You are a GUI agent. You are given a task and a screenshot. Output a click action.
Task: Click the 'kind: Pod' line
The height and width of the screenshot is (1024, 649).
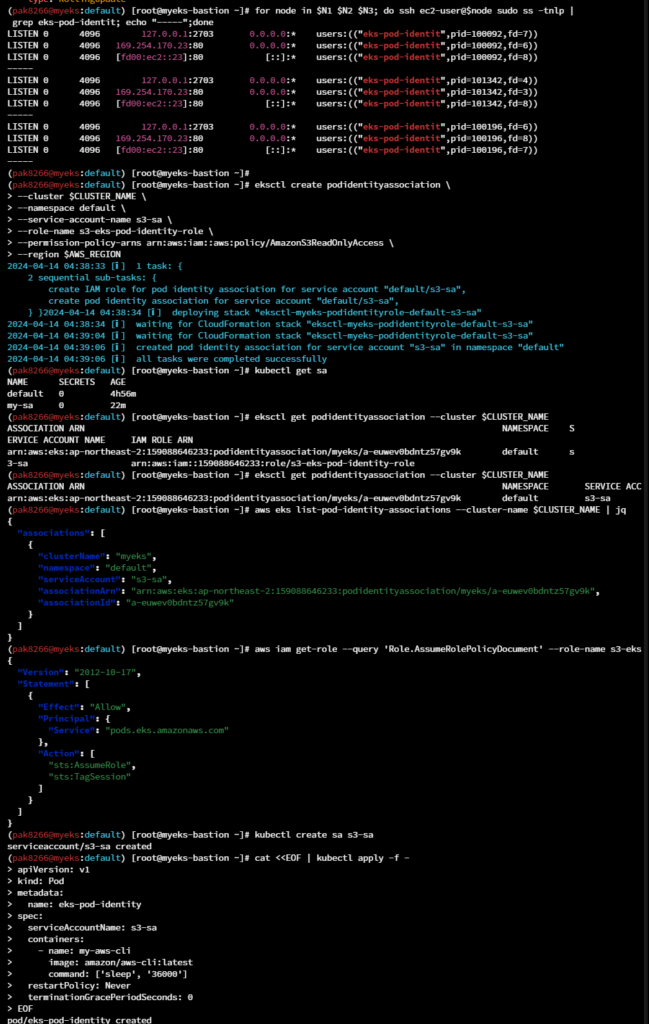(x=40, y=882)
